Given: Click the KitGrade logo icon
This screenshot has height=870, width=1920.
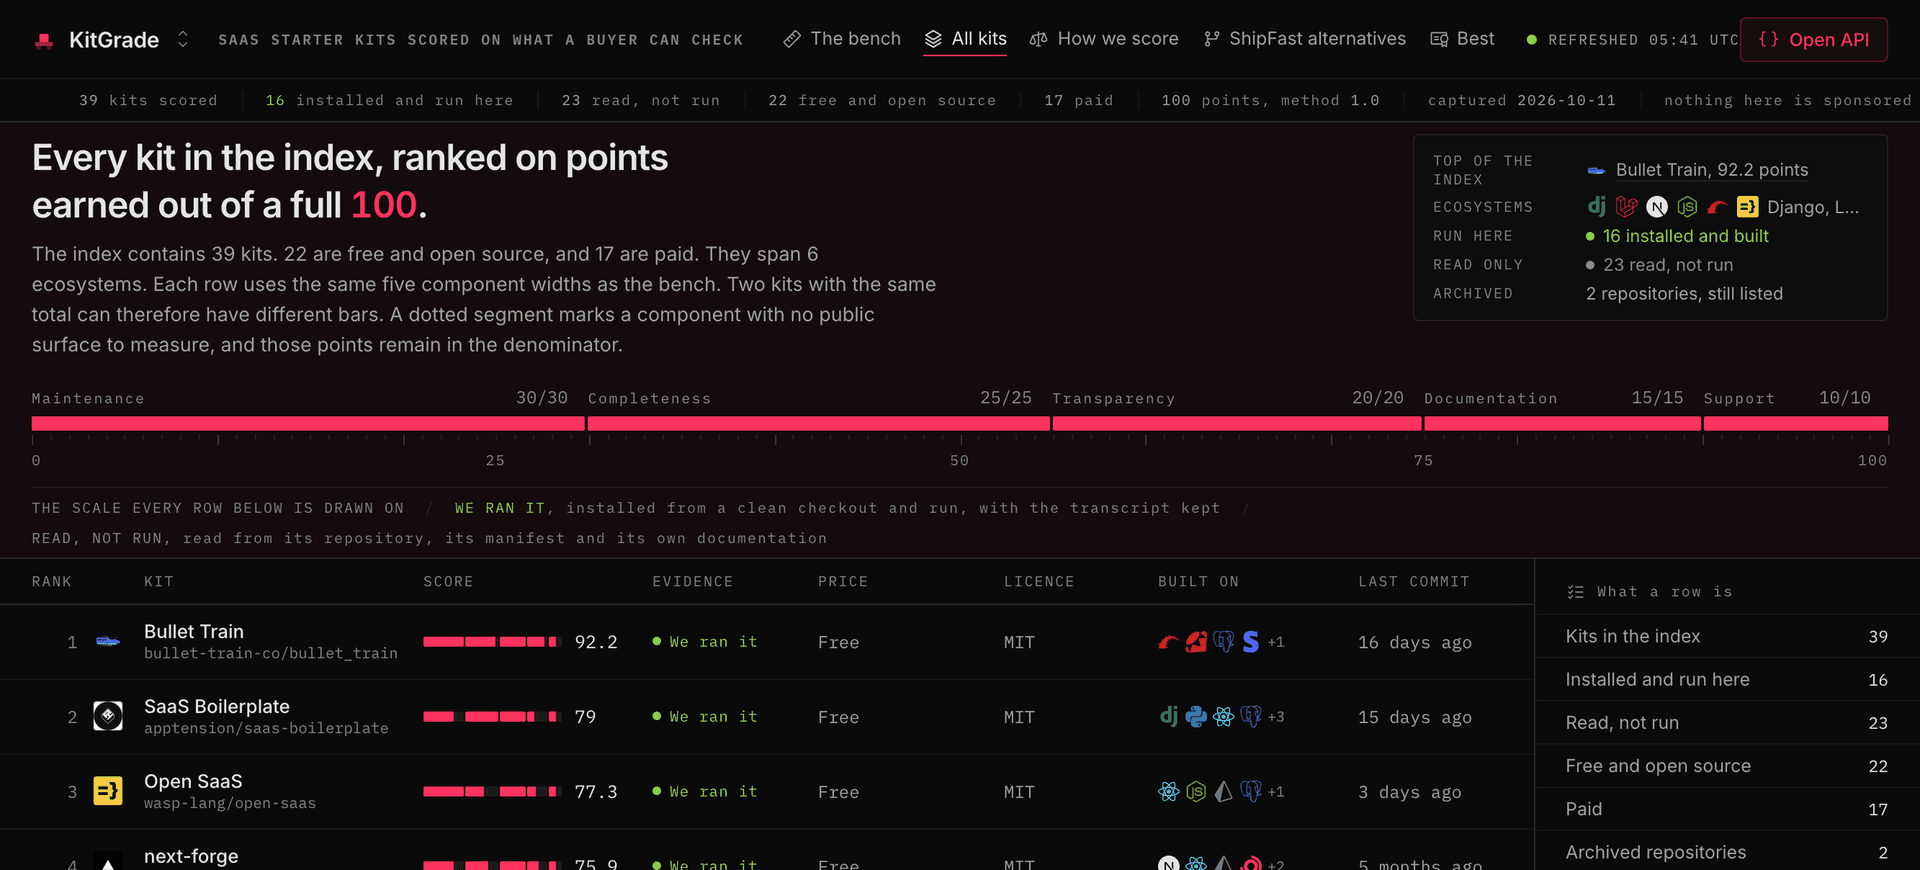Looking at the screenshot, I should click(x=44, y=40).
